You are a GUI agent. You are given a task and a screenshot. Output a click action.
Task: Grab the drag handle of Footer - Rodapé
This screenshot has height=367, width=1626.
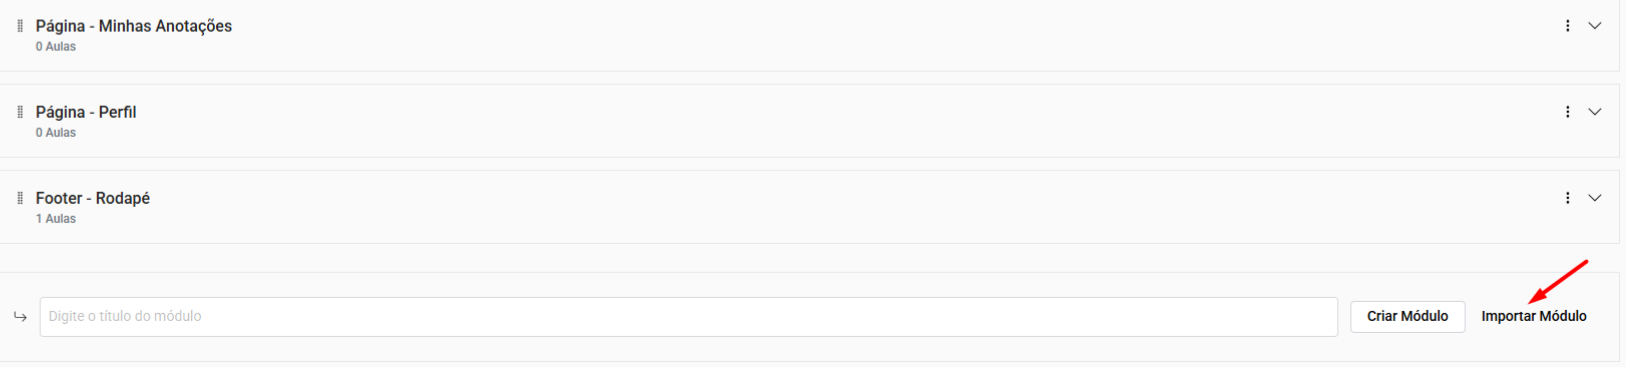coord(20,198)
